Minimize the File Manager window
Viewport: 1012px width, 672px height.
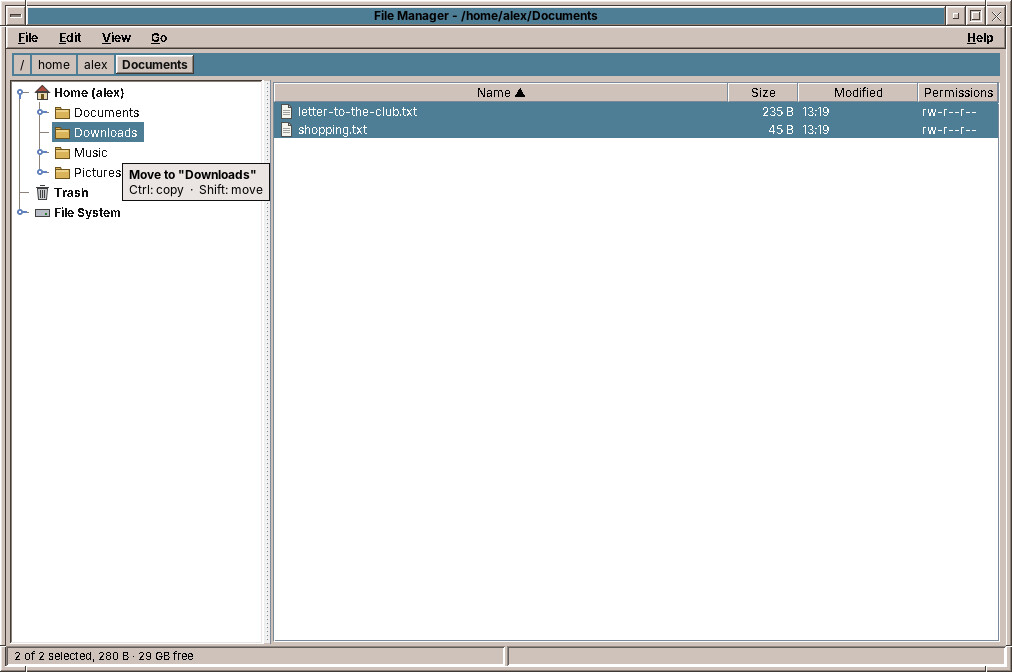pyautogui.click(x=956, y=15)
